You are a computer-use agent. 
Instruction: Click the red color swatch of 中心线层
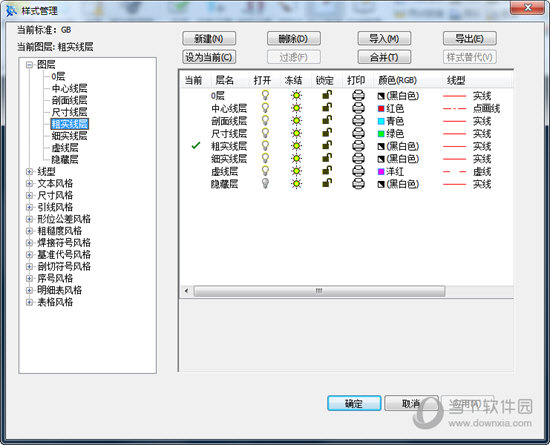[x=381, y=108]
